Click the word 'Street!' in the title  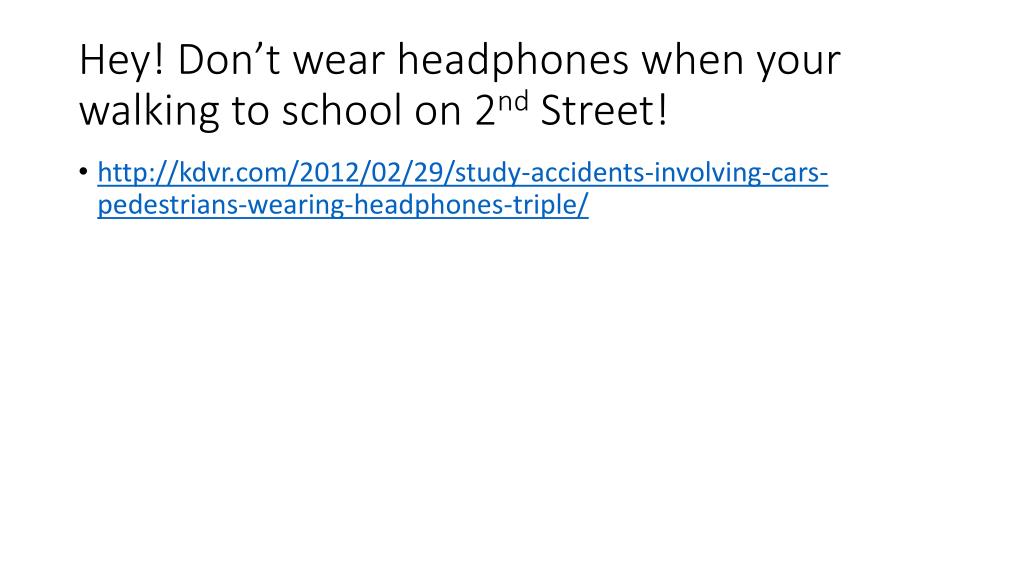point(604,110)
